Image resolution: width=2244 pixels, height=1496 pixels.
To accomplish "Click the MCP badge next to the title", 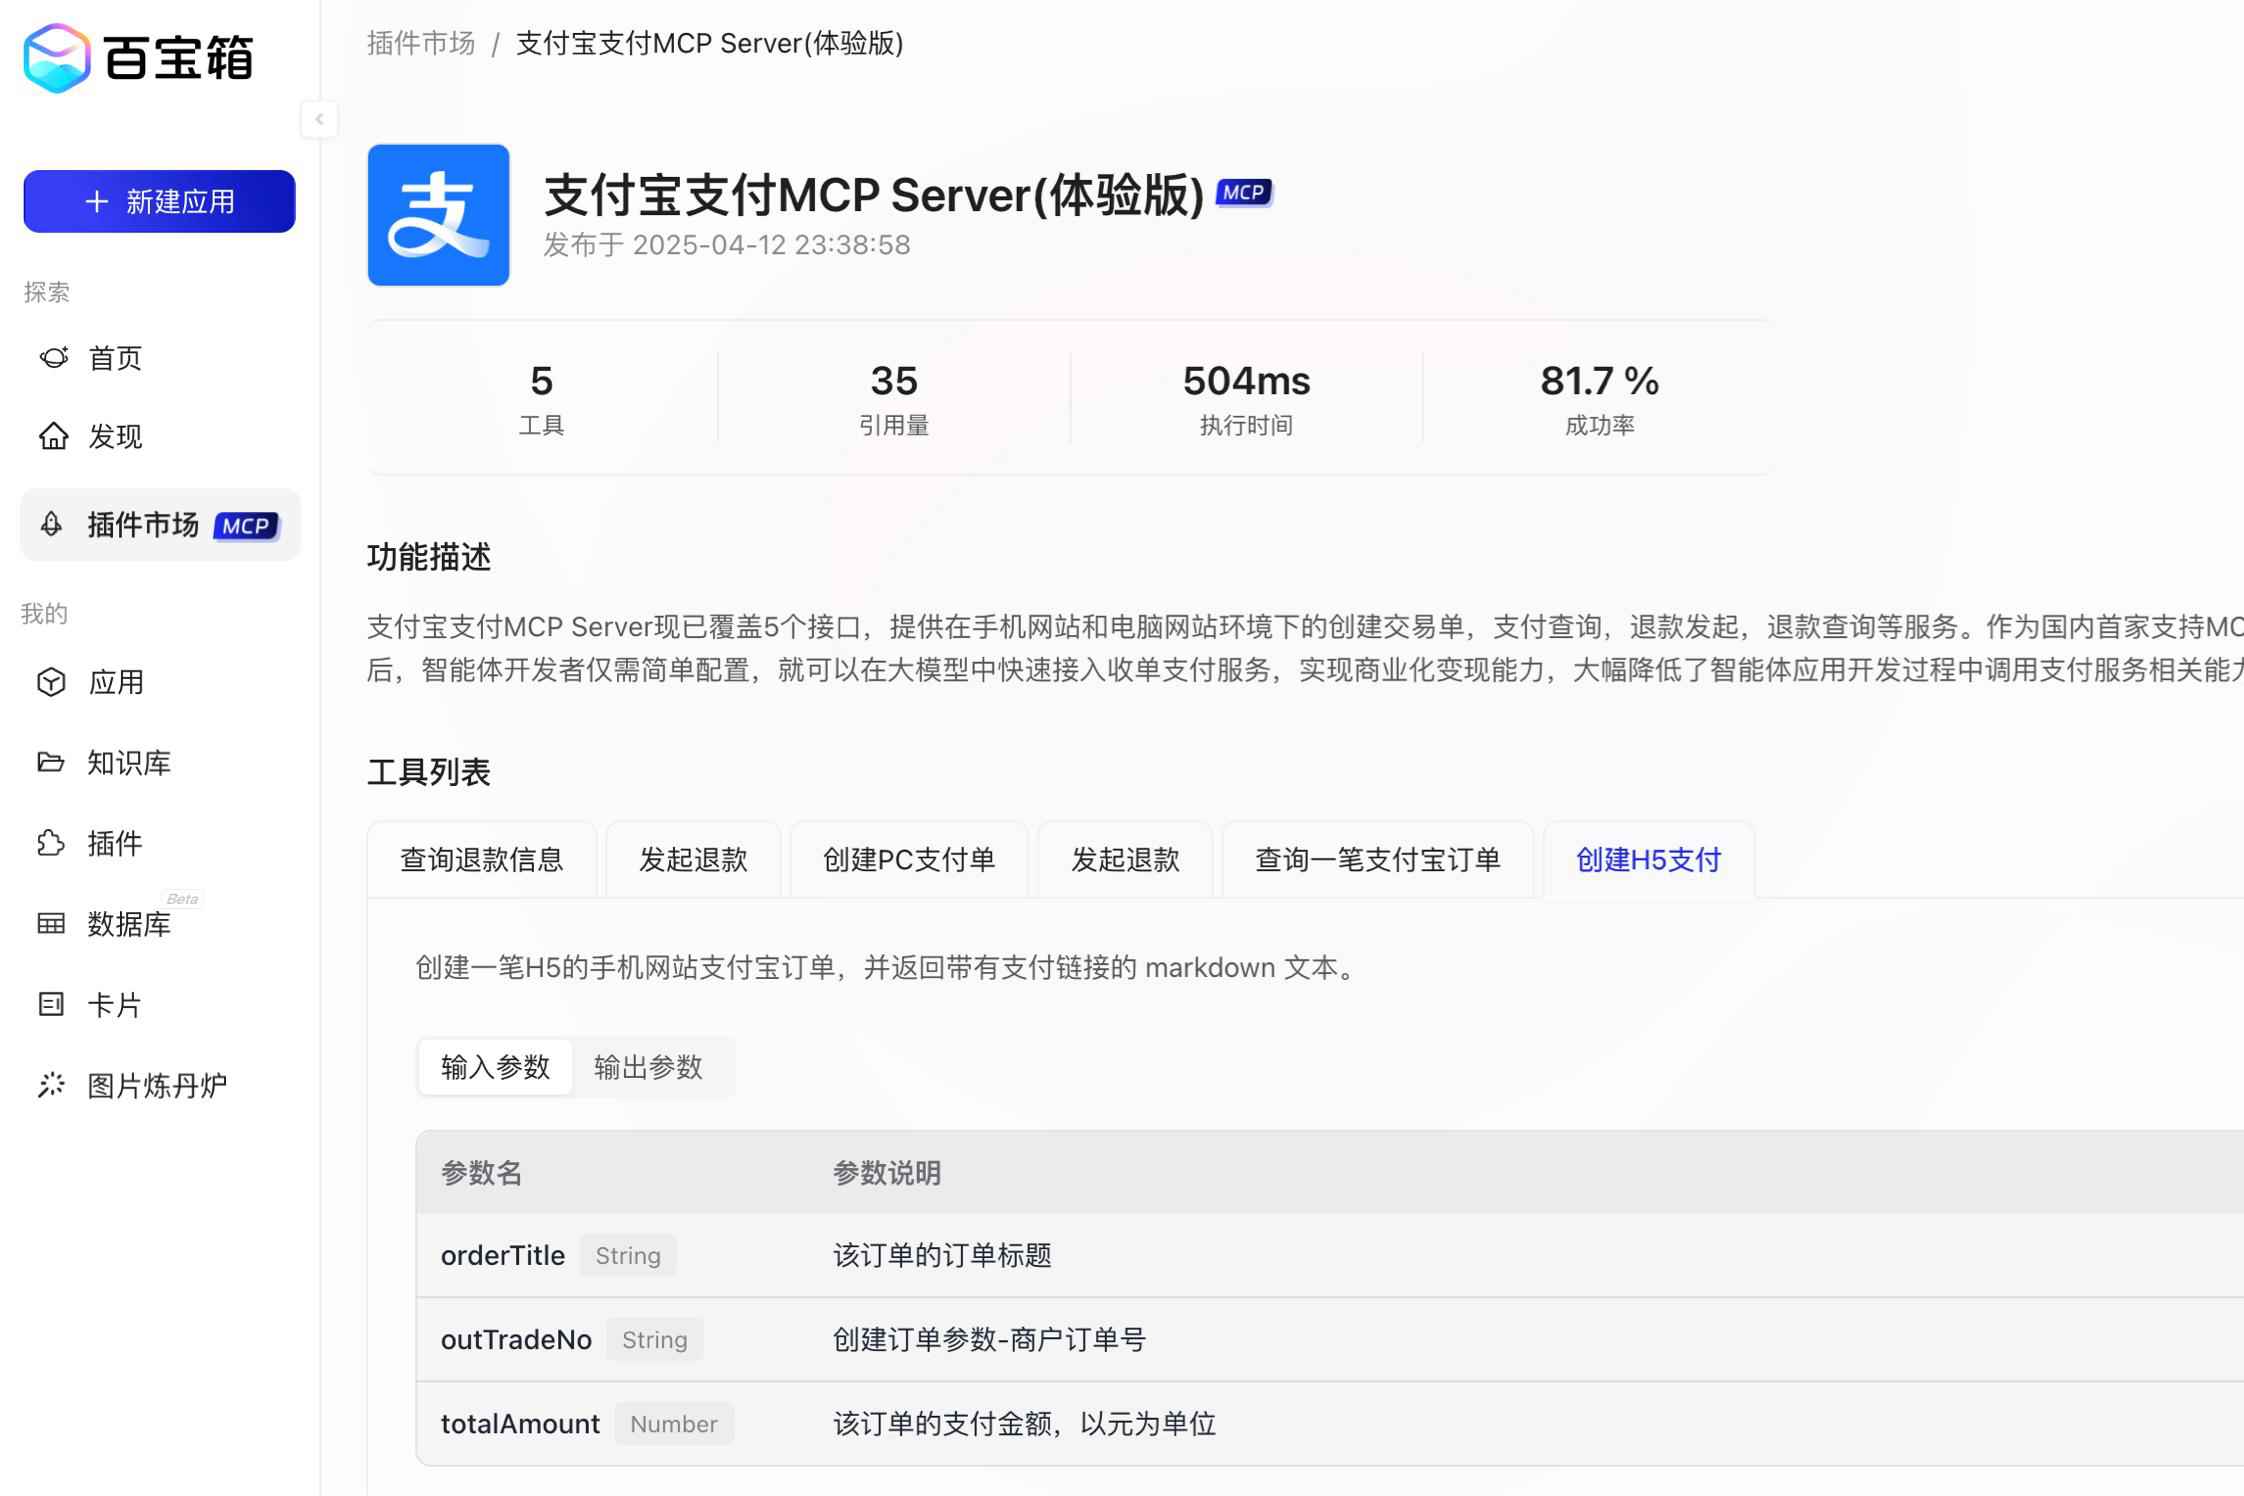I will (1244, 192).
